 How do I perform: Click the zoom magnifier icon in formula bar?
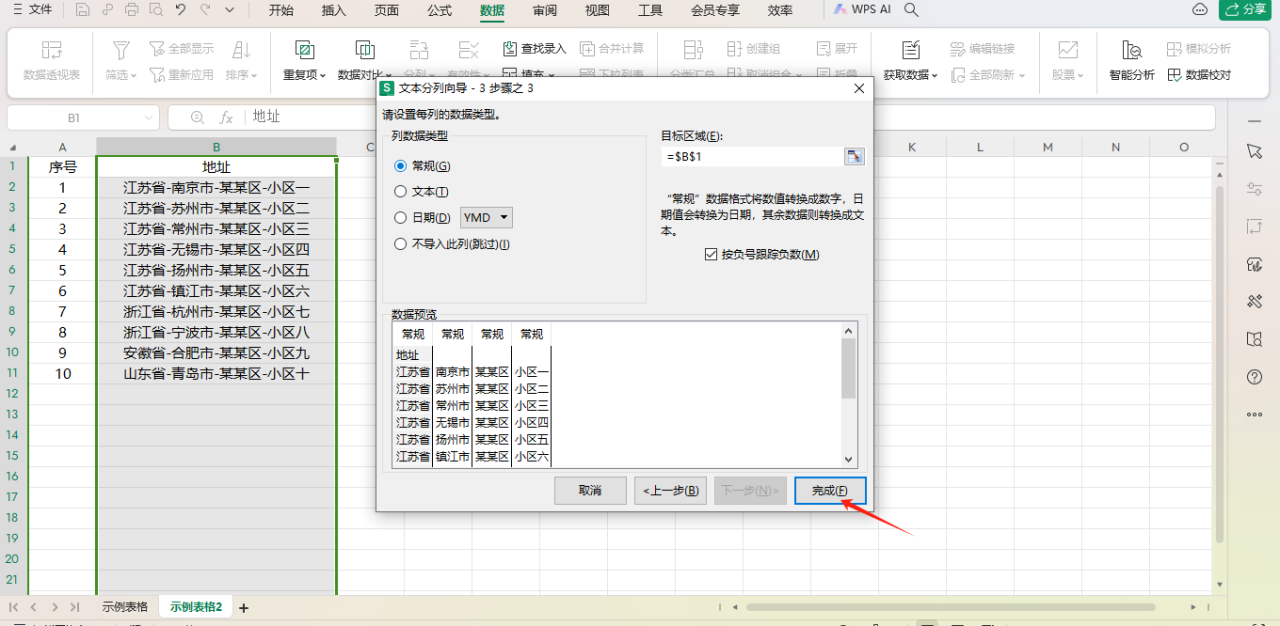click(197, 117)
